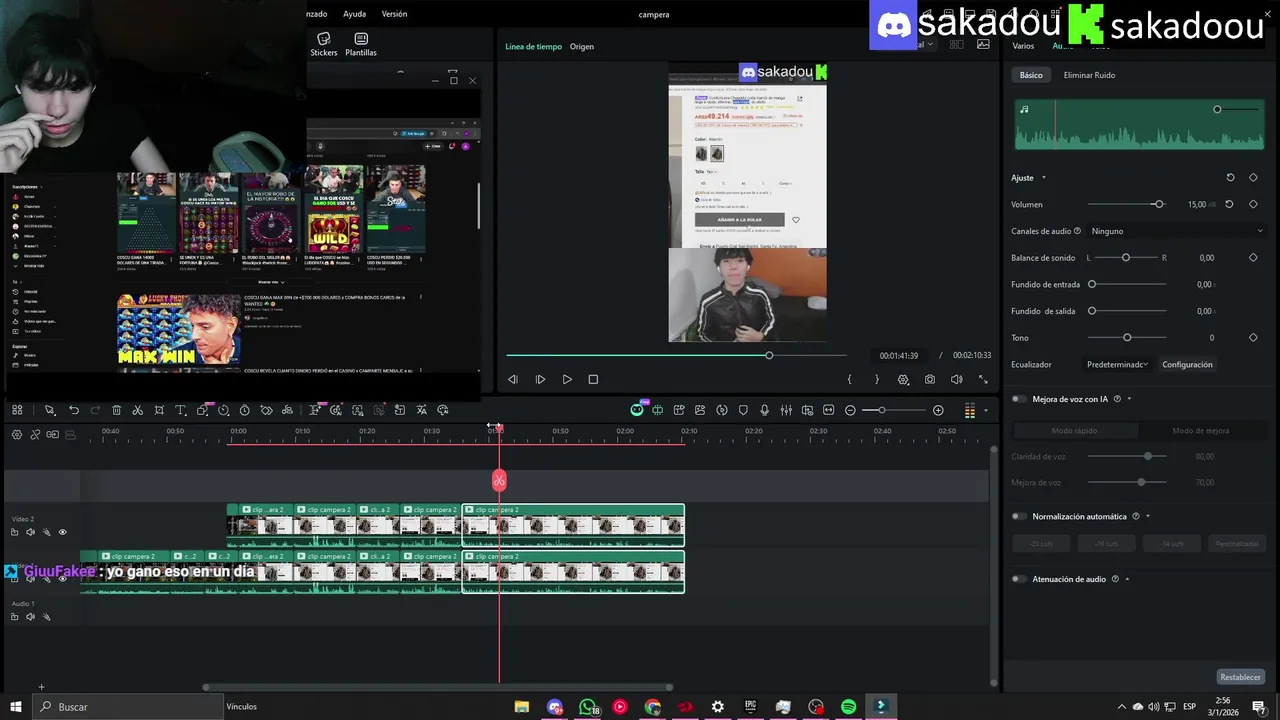Click the Configuración equalizer button
The image size is (1280, 720).
[1187, 365]
